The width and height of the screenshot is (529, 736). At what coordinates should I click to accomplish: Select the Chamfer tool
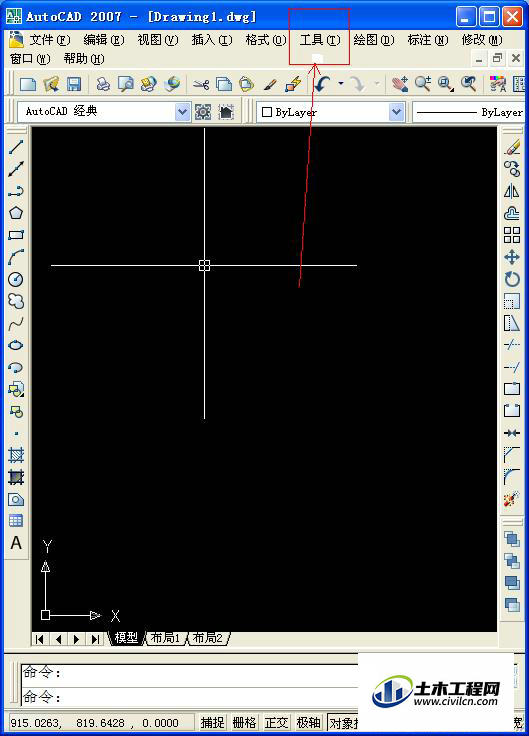(x=512, y=455)
